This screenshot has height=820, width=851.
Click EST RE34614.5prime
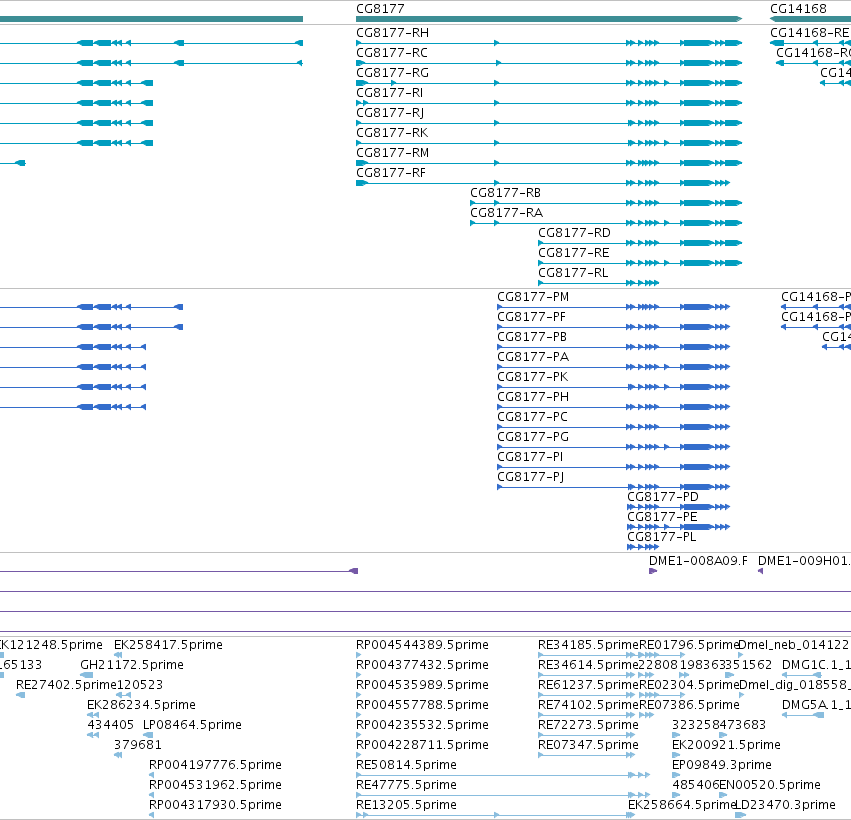pyautogui.click(x=588, y=665)
